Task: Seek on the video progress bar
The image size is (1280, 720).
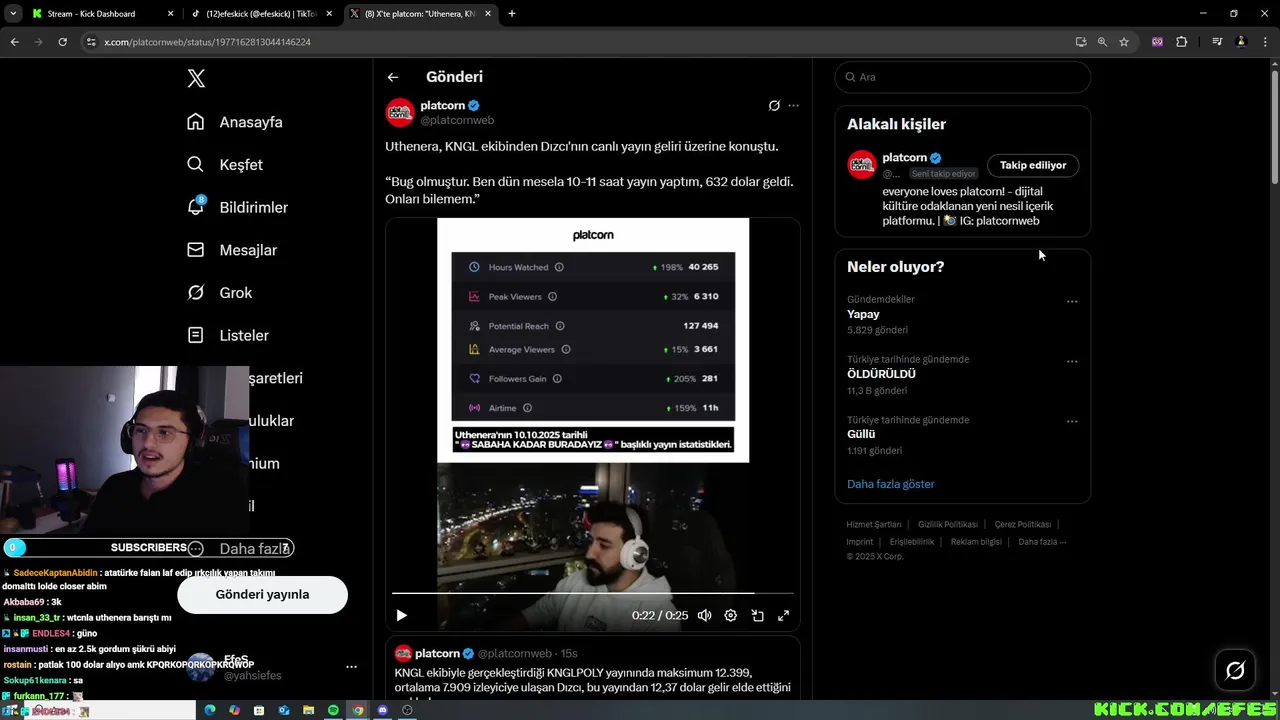Action: [x=592, y=593]
